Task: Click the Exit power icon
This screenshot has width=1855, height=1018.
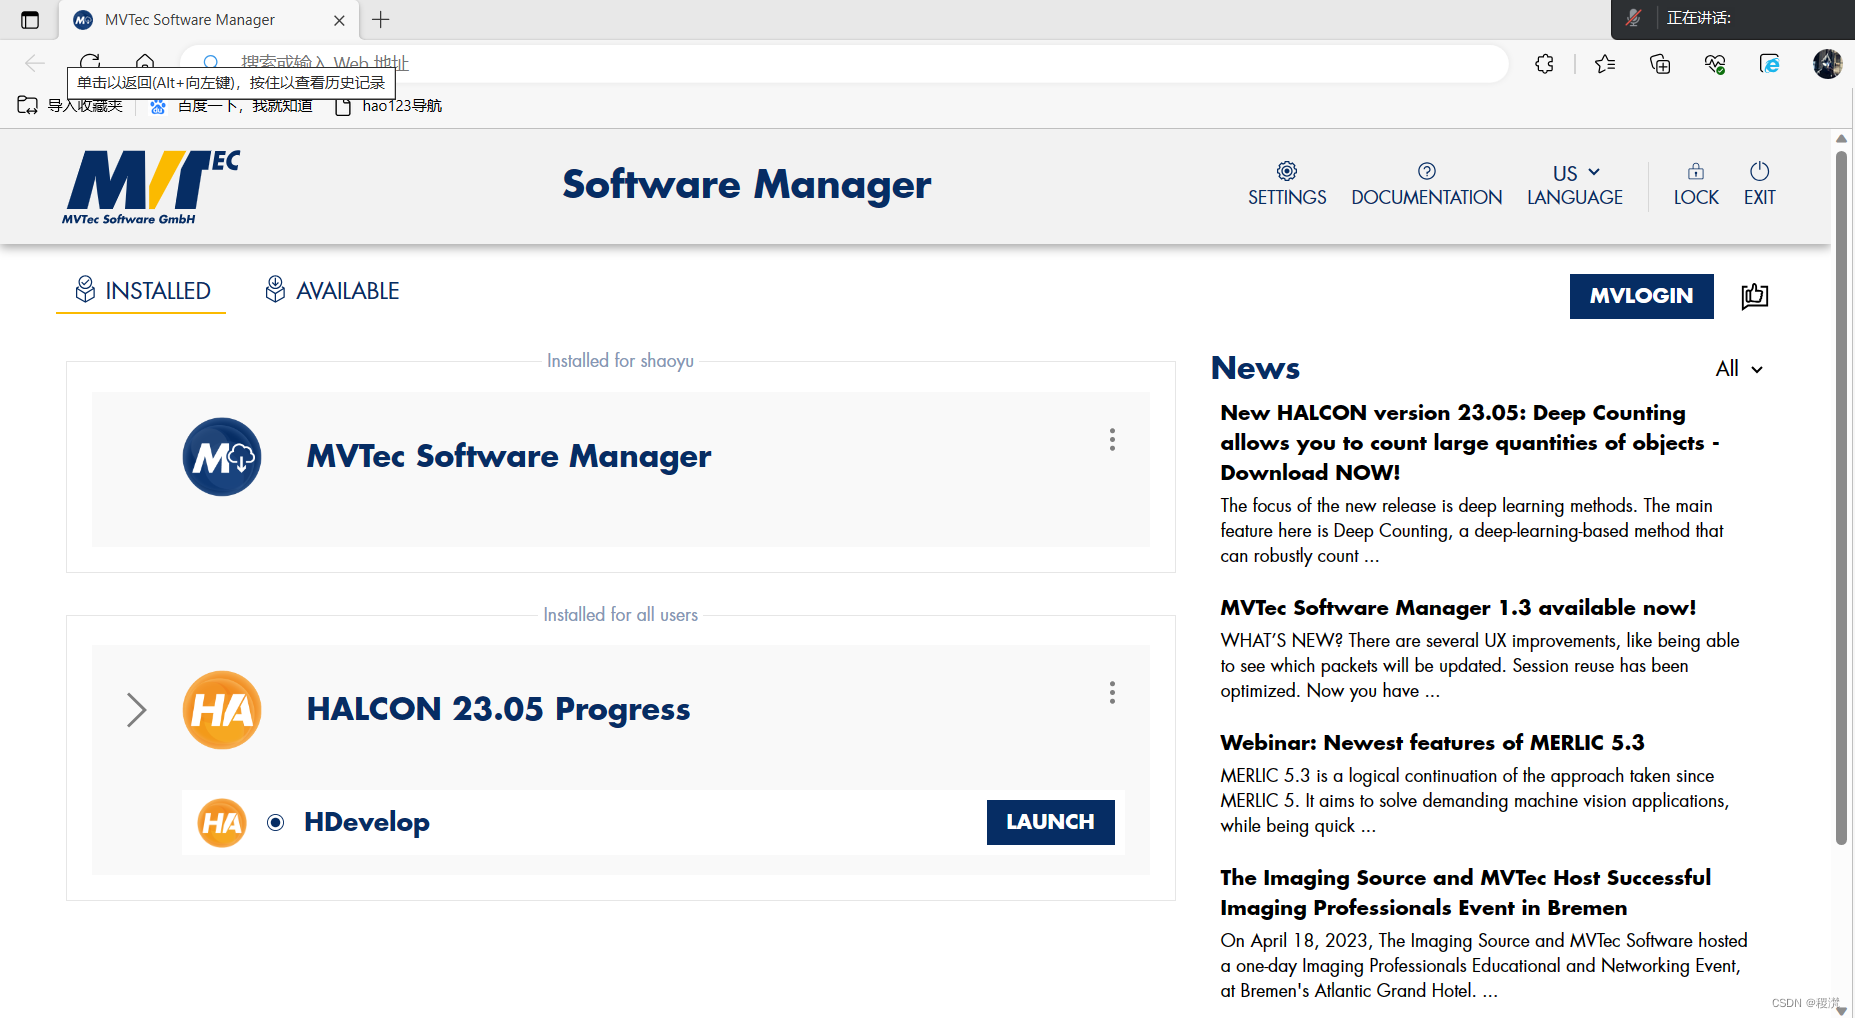Action: point(1759,184)
